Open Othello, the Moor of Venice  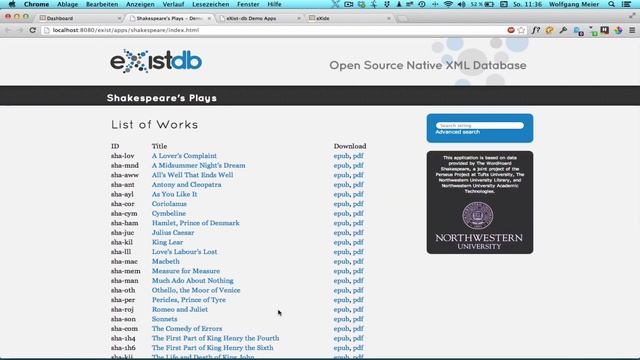pyautogui.click(x=196, y=290)
